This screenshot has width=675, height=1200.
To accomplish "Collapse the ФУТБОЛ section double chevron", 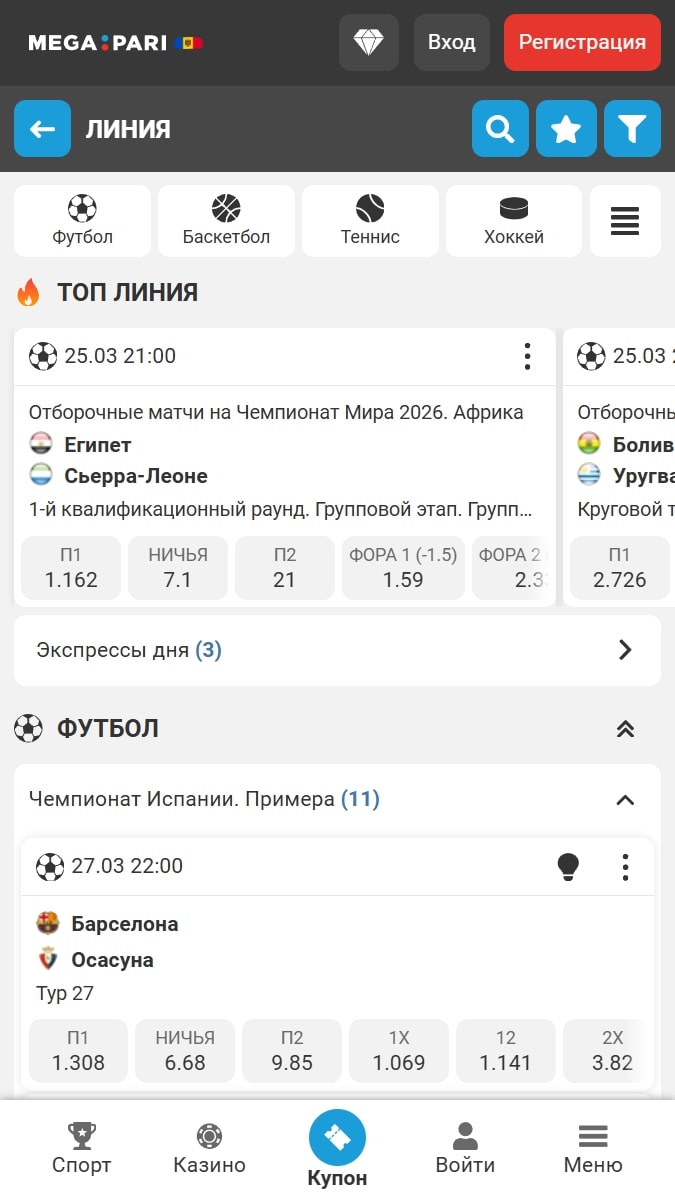I will pos(625,729).
